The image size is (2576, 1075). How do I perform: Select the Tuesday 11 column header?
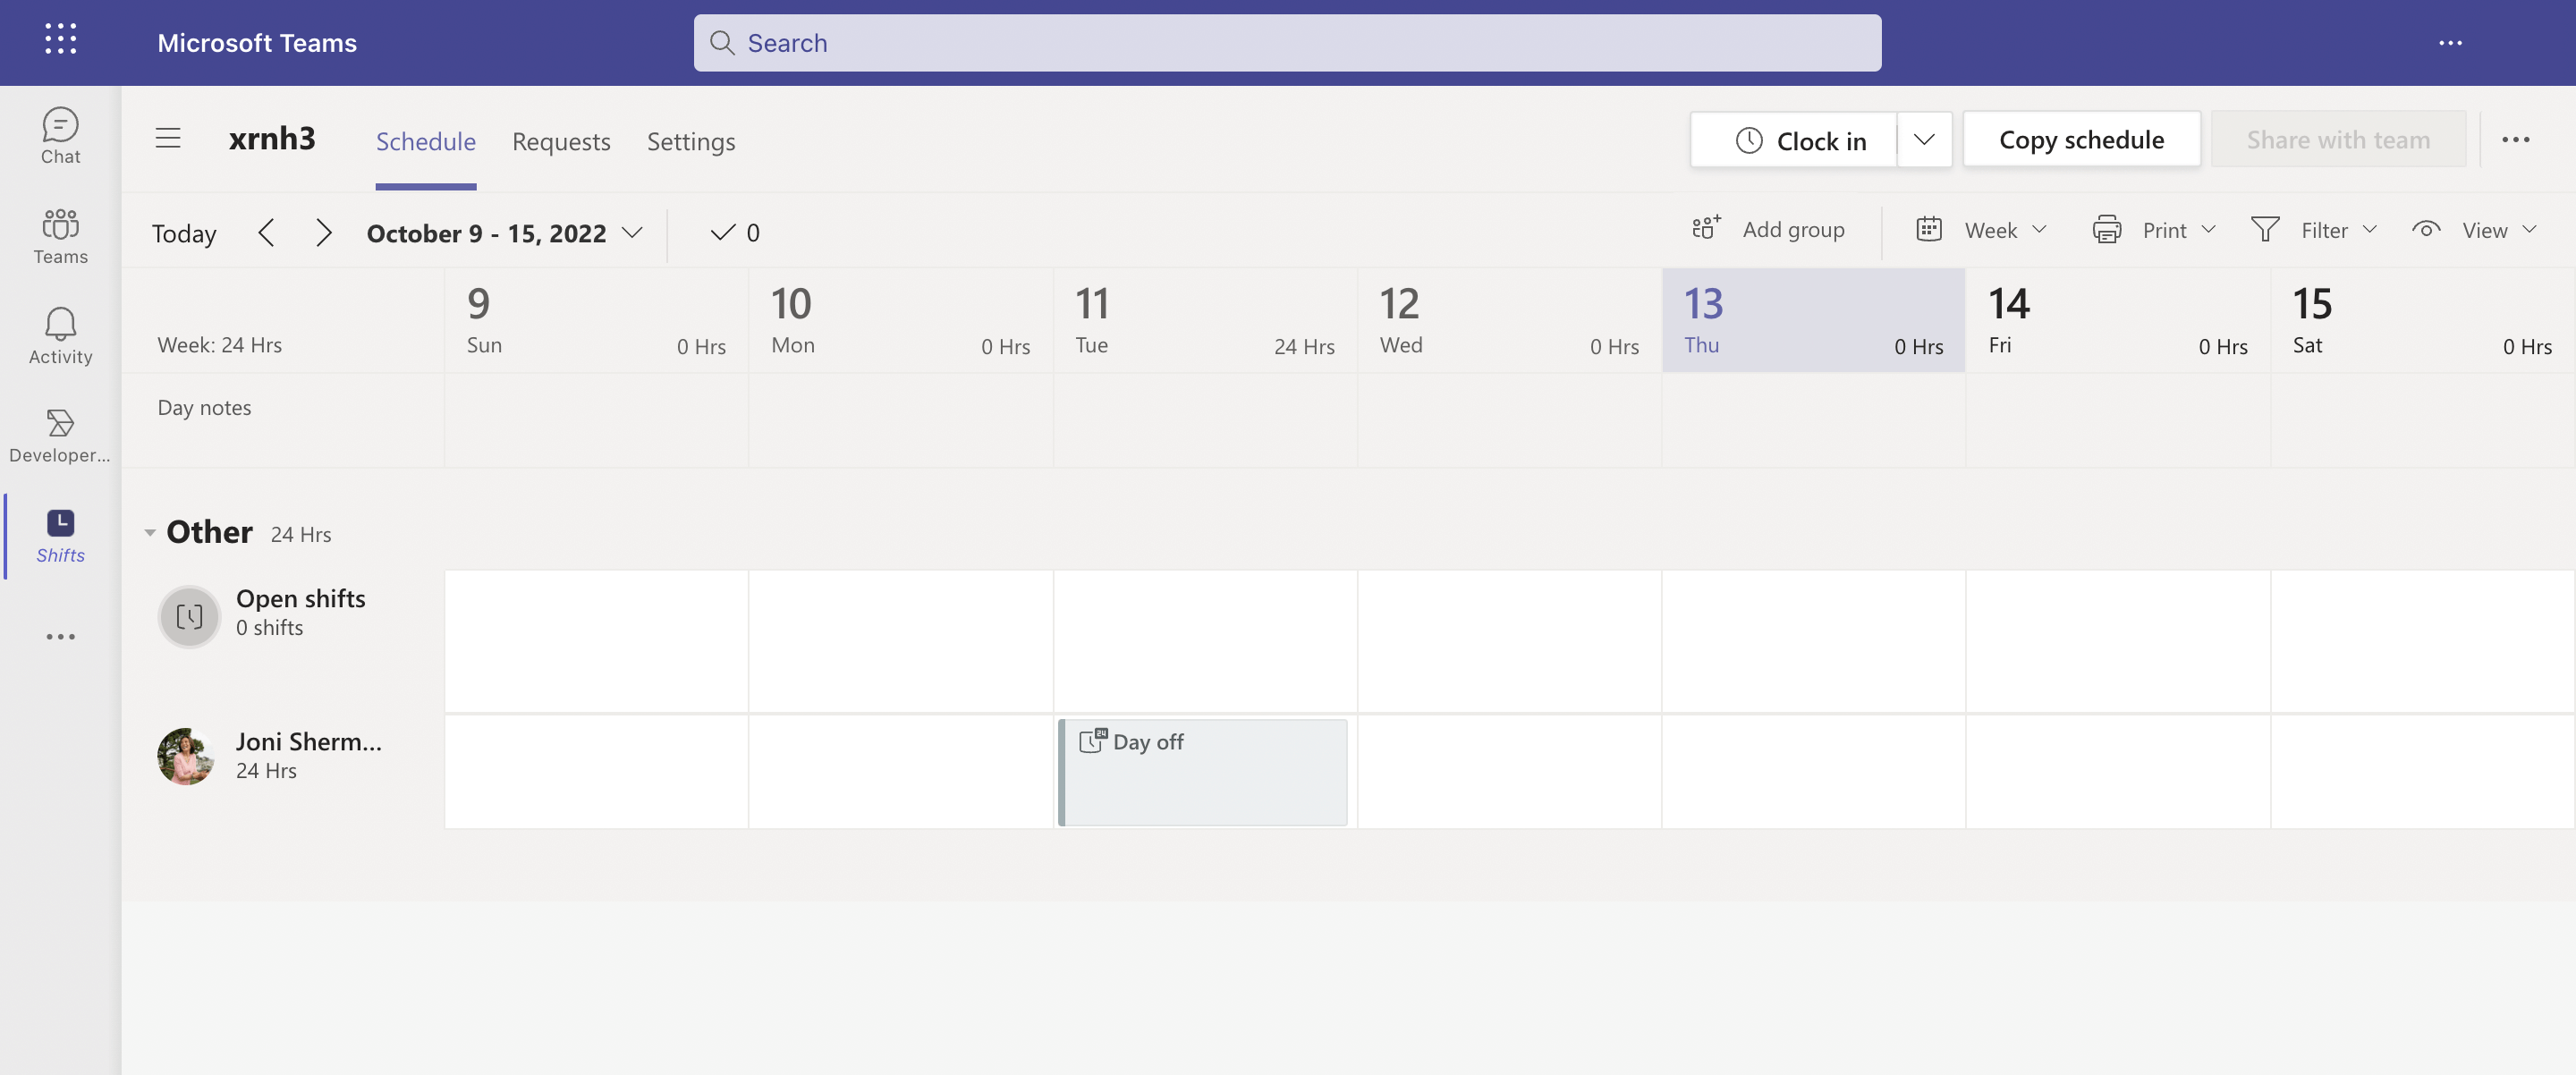coord(1204,320)
